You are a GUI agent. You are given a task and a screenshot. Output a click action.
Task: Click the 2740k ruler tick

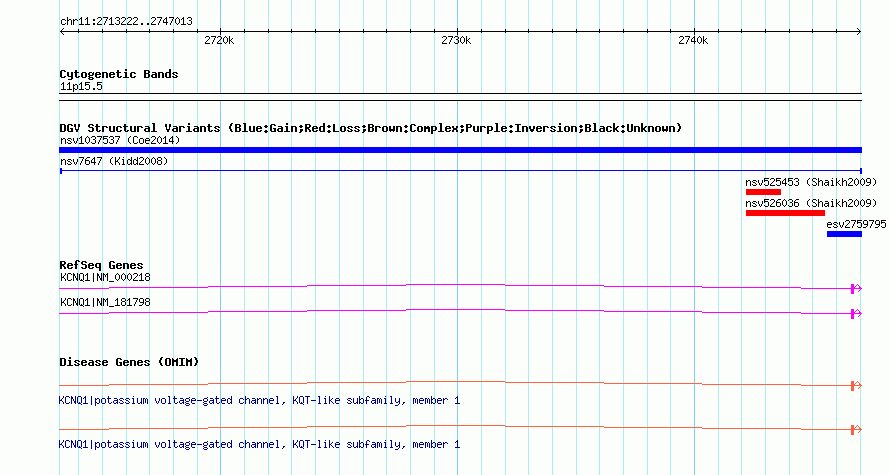click(x=694, y=40)
